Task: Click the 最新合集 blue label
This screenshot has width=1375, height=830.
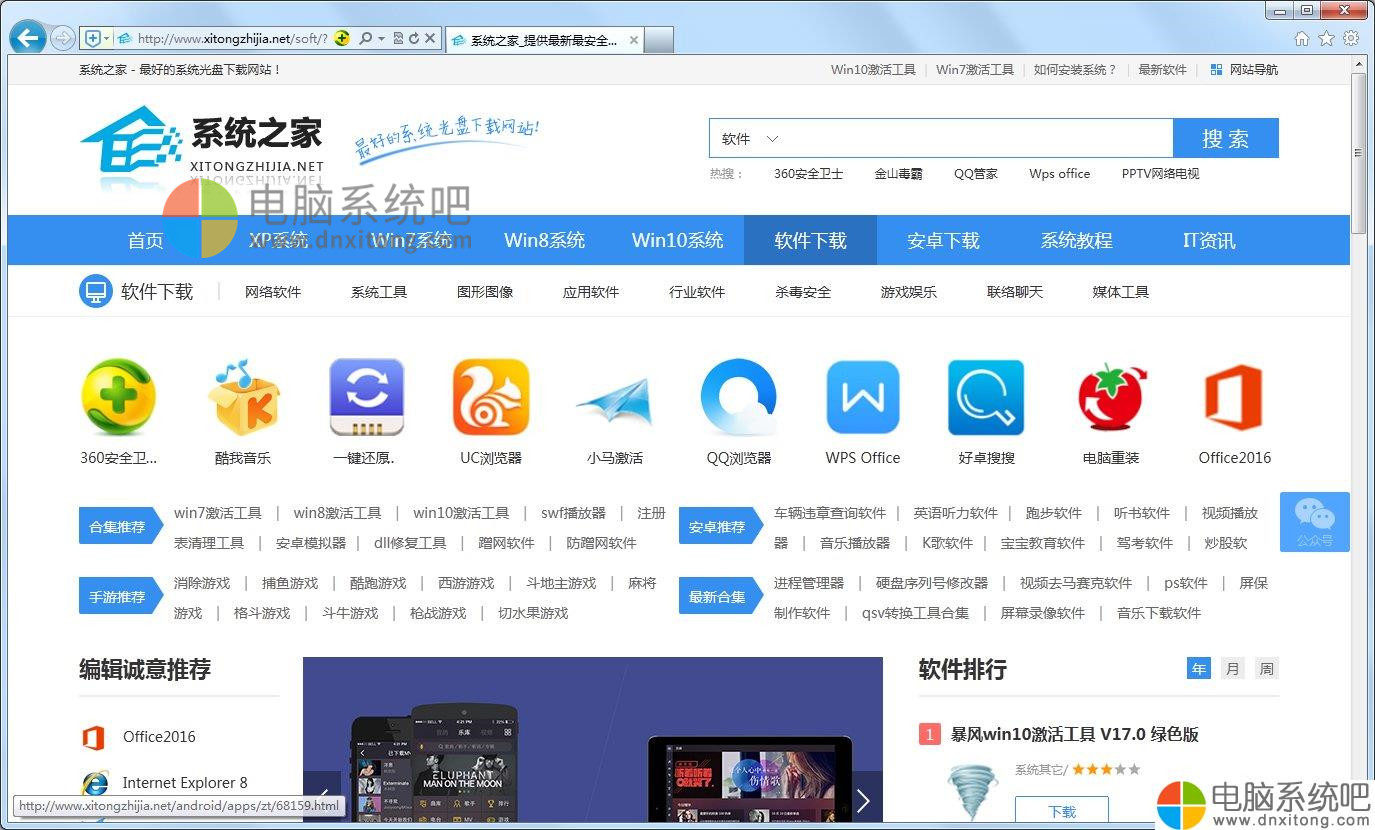Action: (720, 597)
